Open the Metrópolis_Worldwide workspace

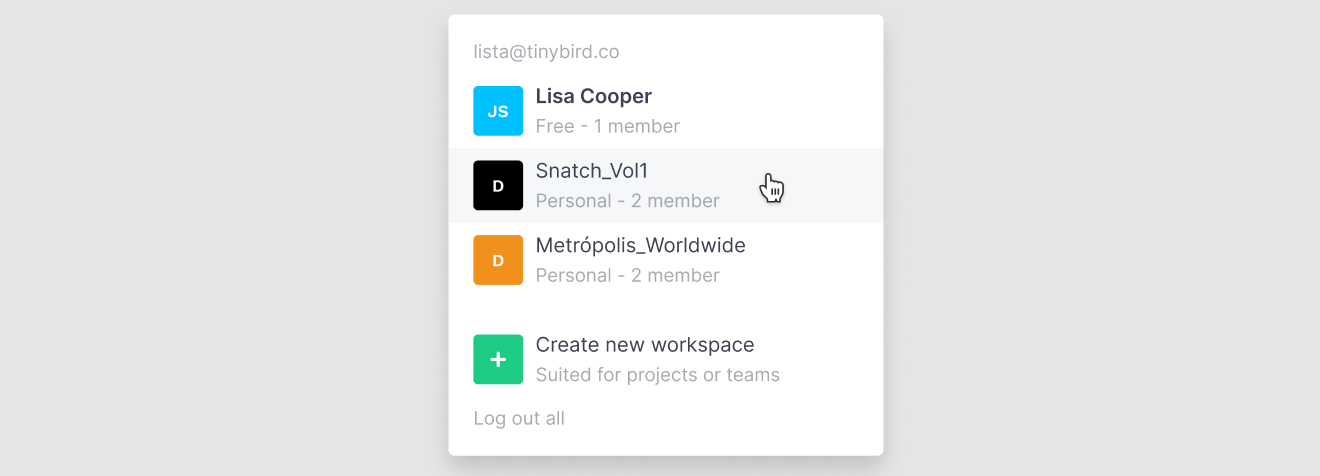[x=640, y=245]
